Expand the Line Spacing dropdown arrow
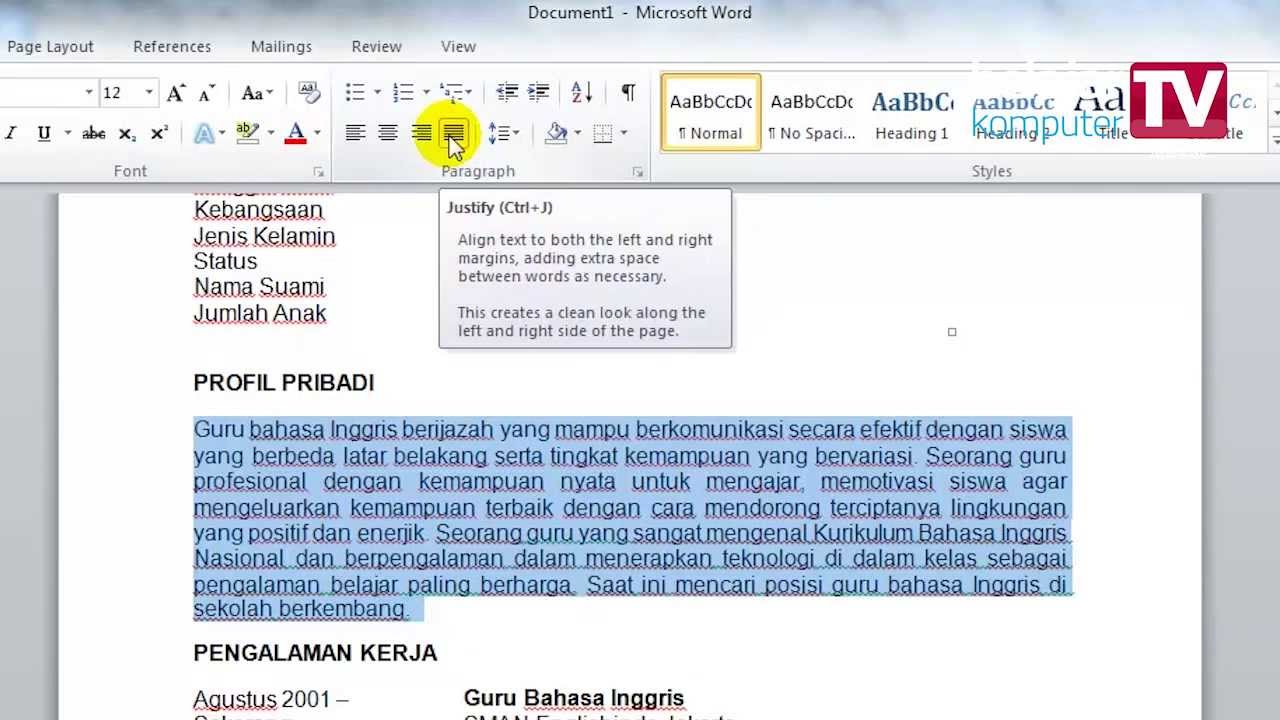 (516, 133)
